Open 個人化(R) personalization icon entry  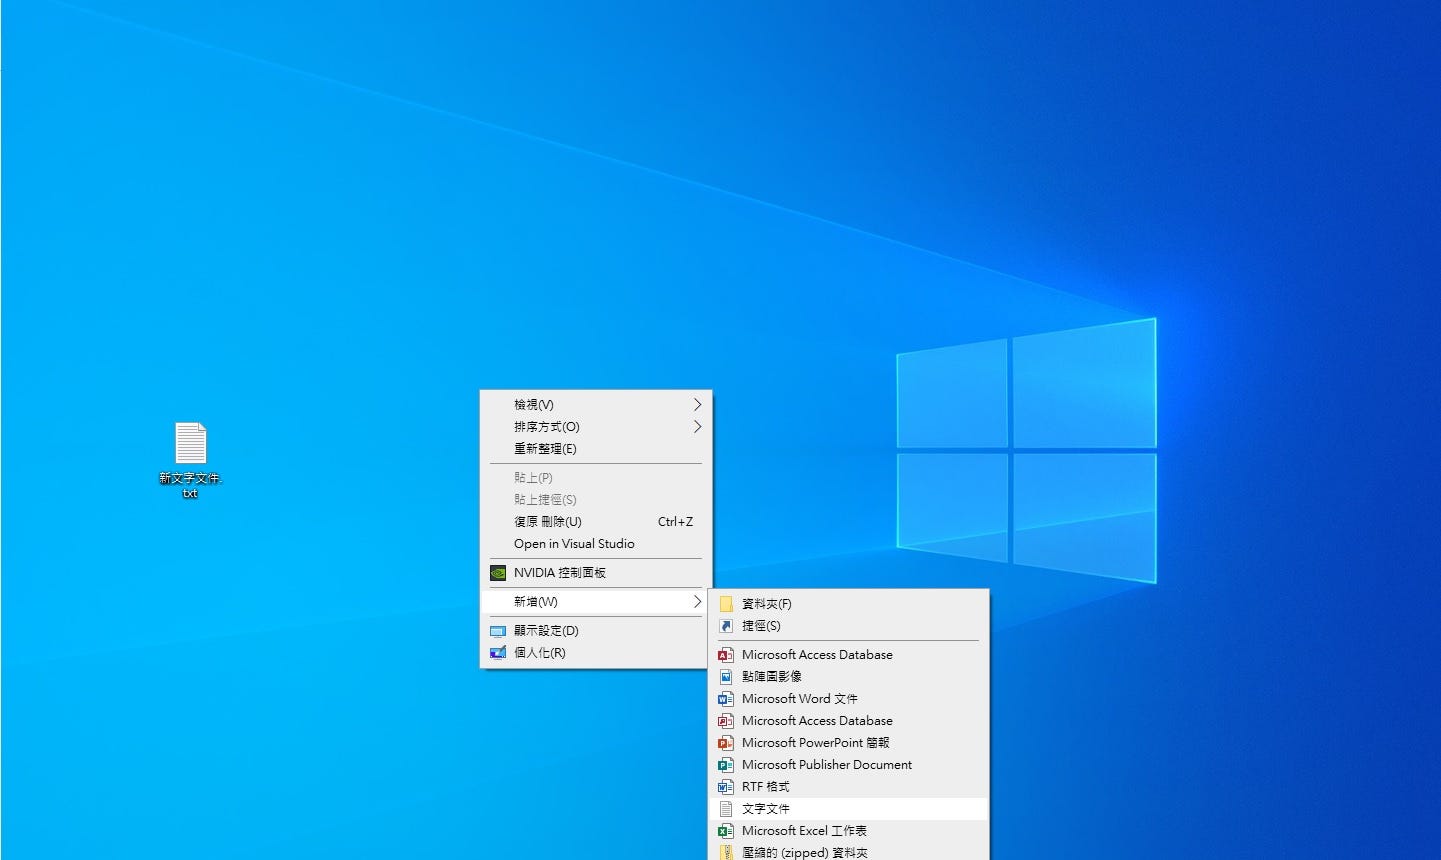point(498,653)
